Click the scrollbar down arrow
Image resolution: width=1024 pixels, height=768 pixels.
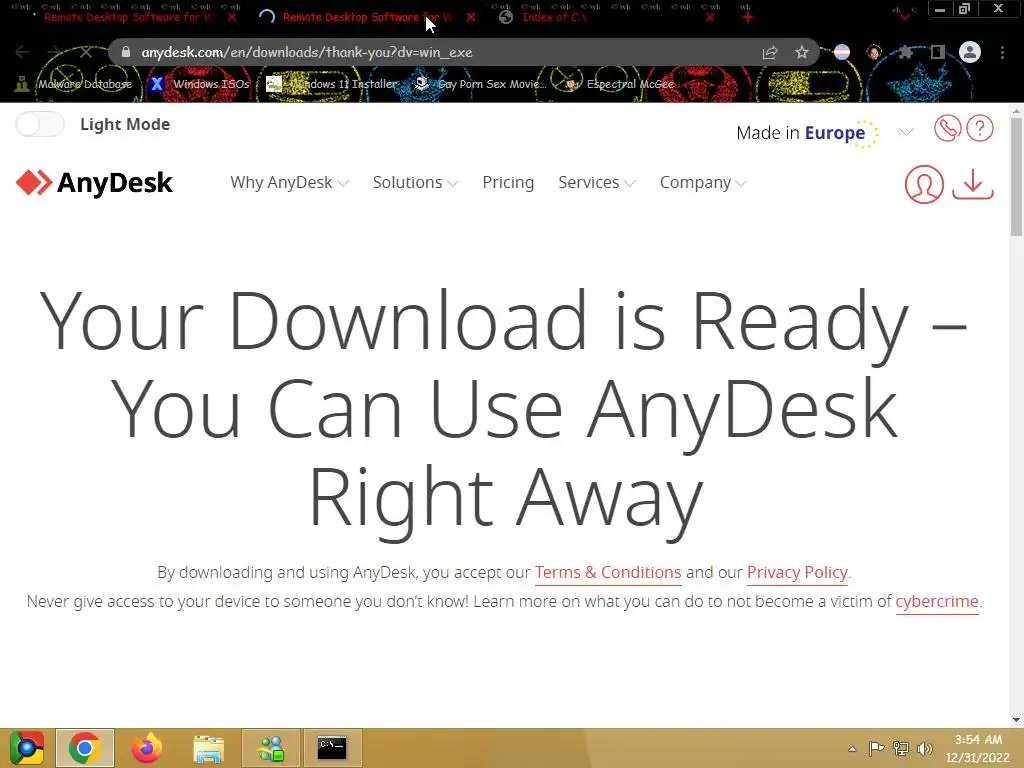pos(1016,720)
